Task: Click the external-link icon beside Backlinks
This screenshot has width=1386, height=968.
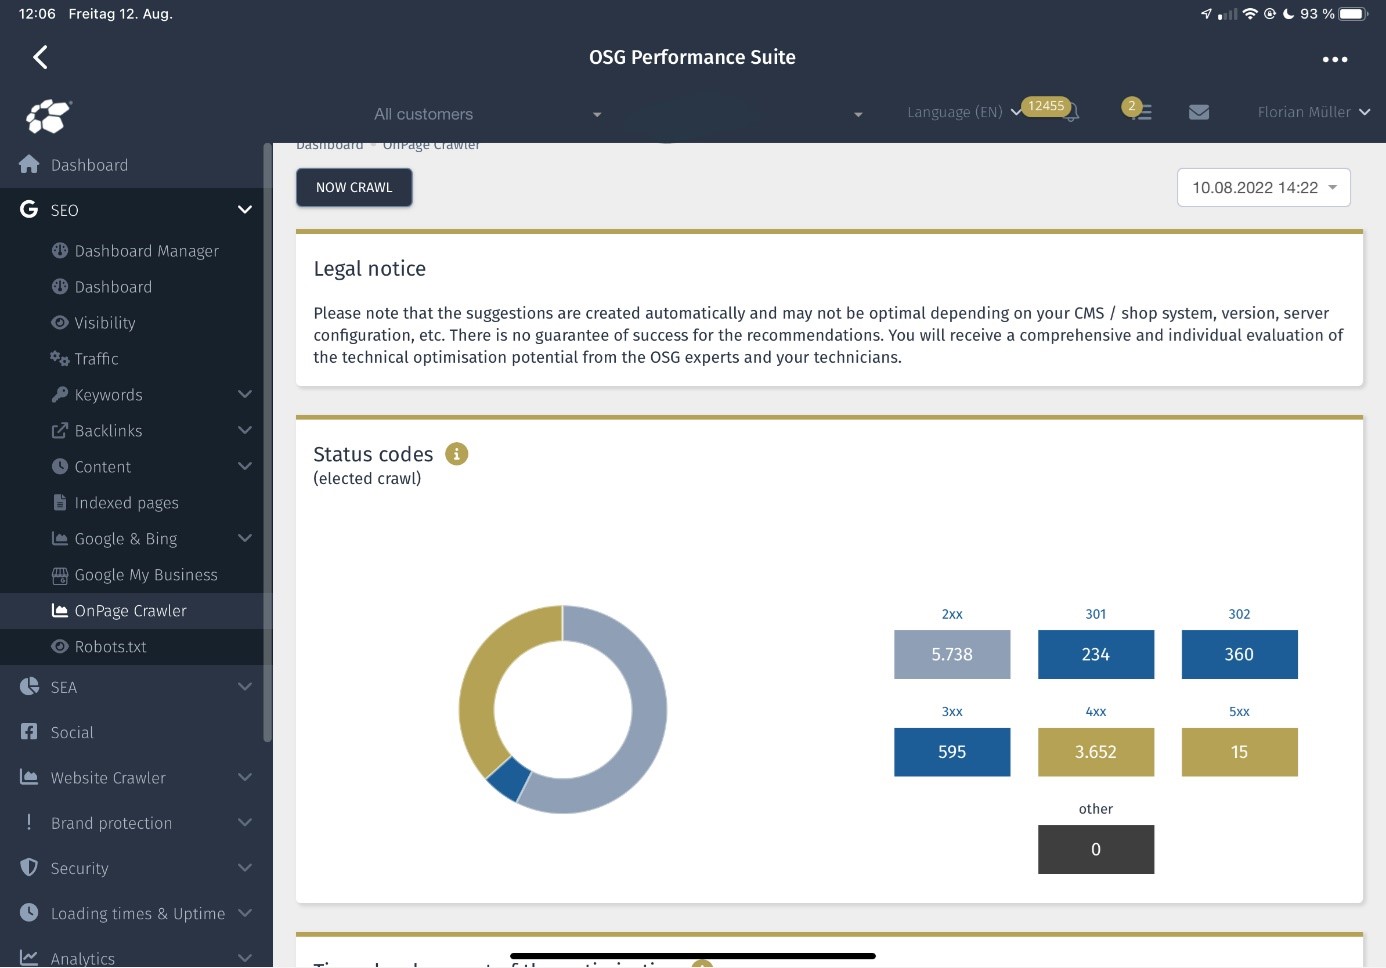Action: pos(60,430)
